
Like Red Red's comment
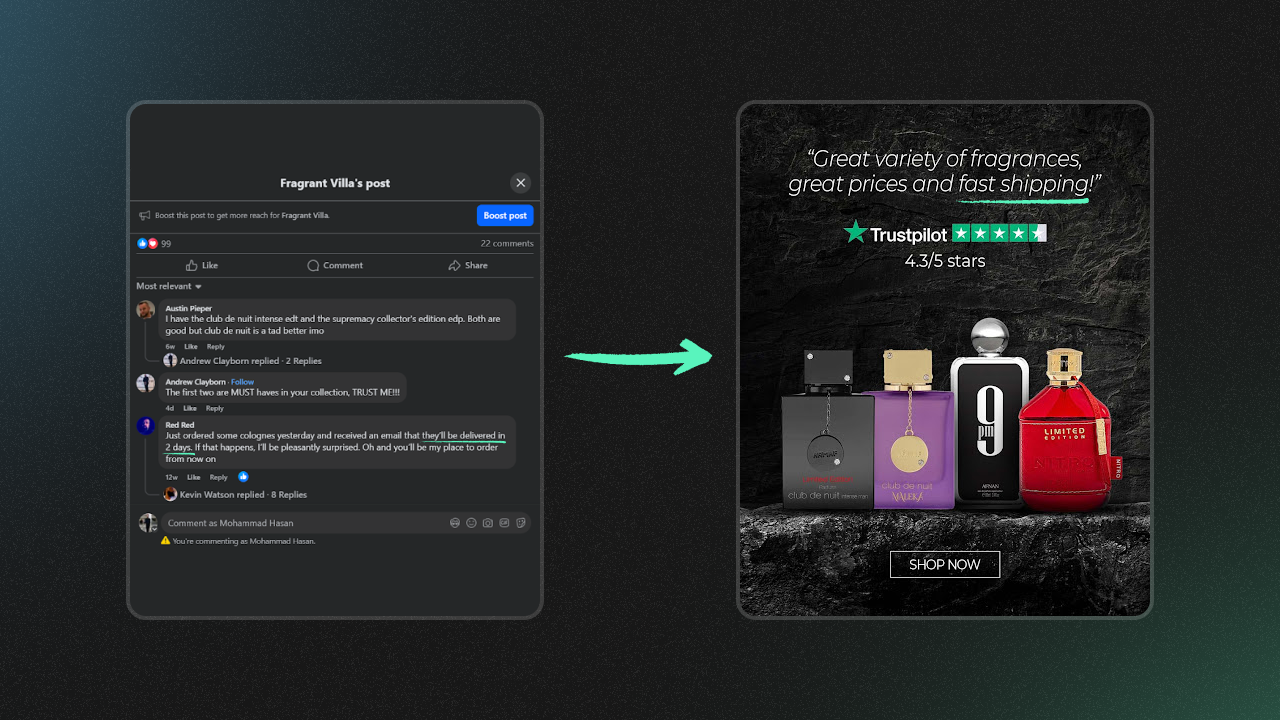[194, 477]
